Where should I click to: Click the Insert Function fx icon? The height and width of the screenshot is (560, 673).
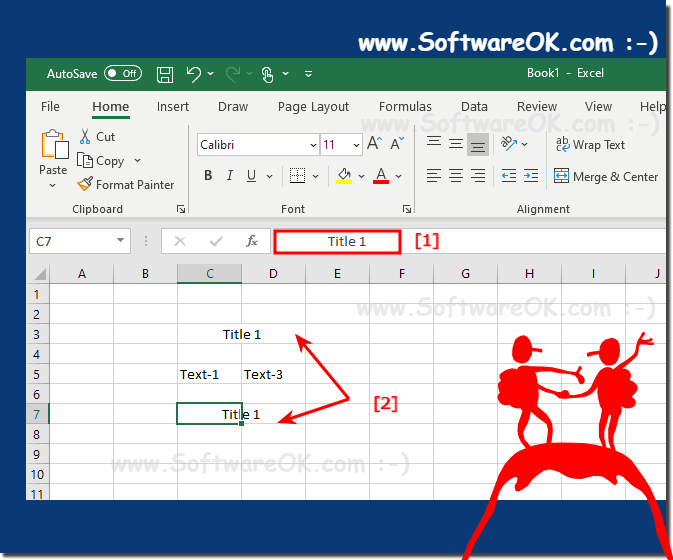pos(252,241)
